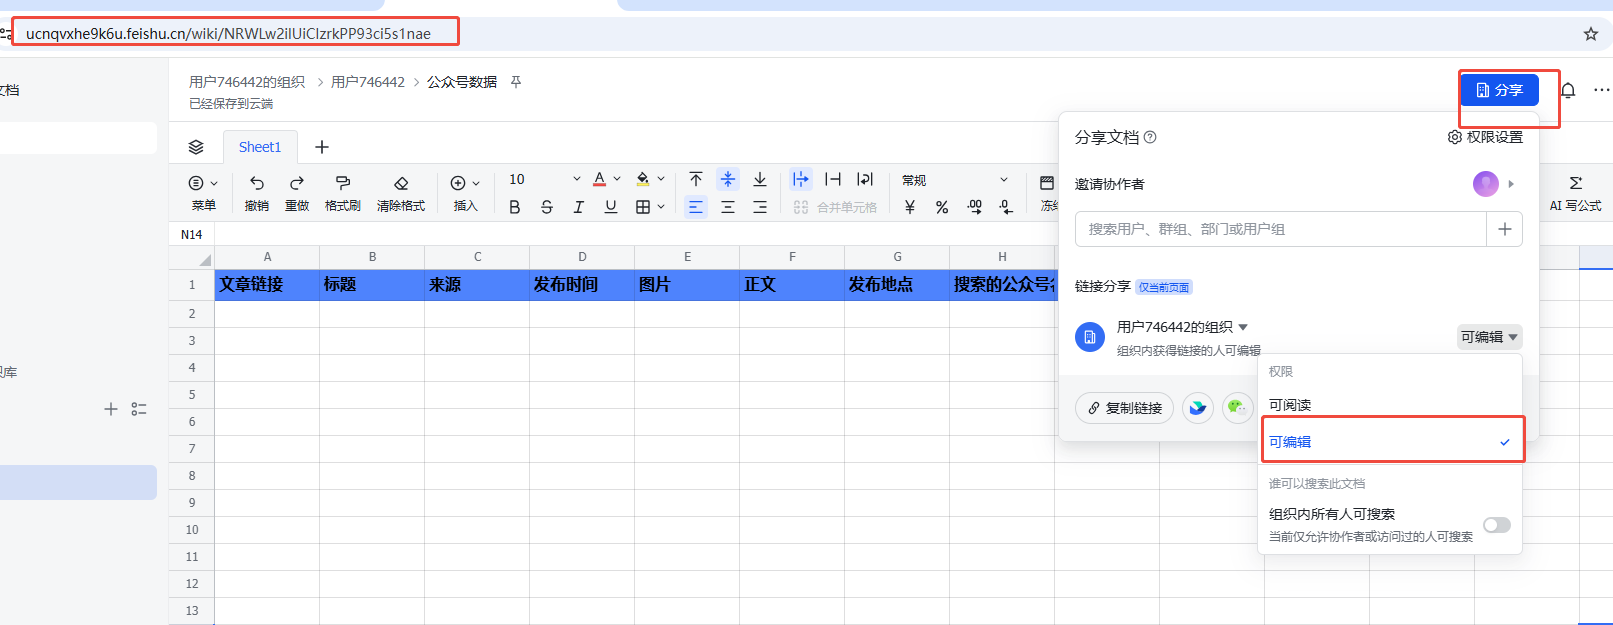Apply italic formatting
Screen dimensions: 1613x625
point(579,207)
